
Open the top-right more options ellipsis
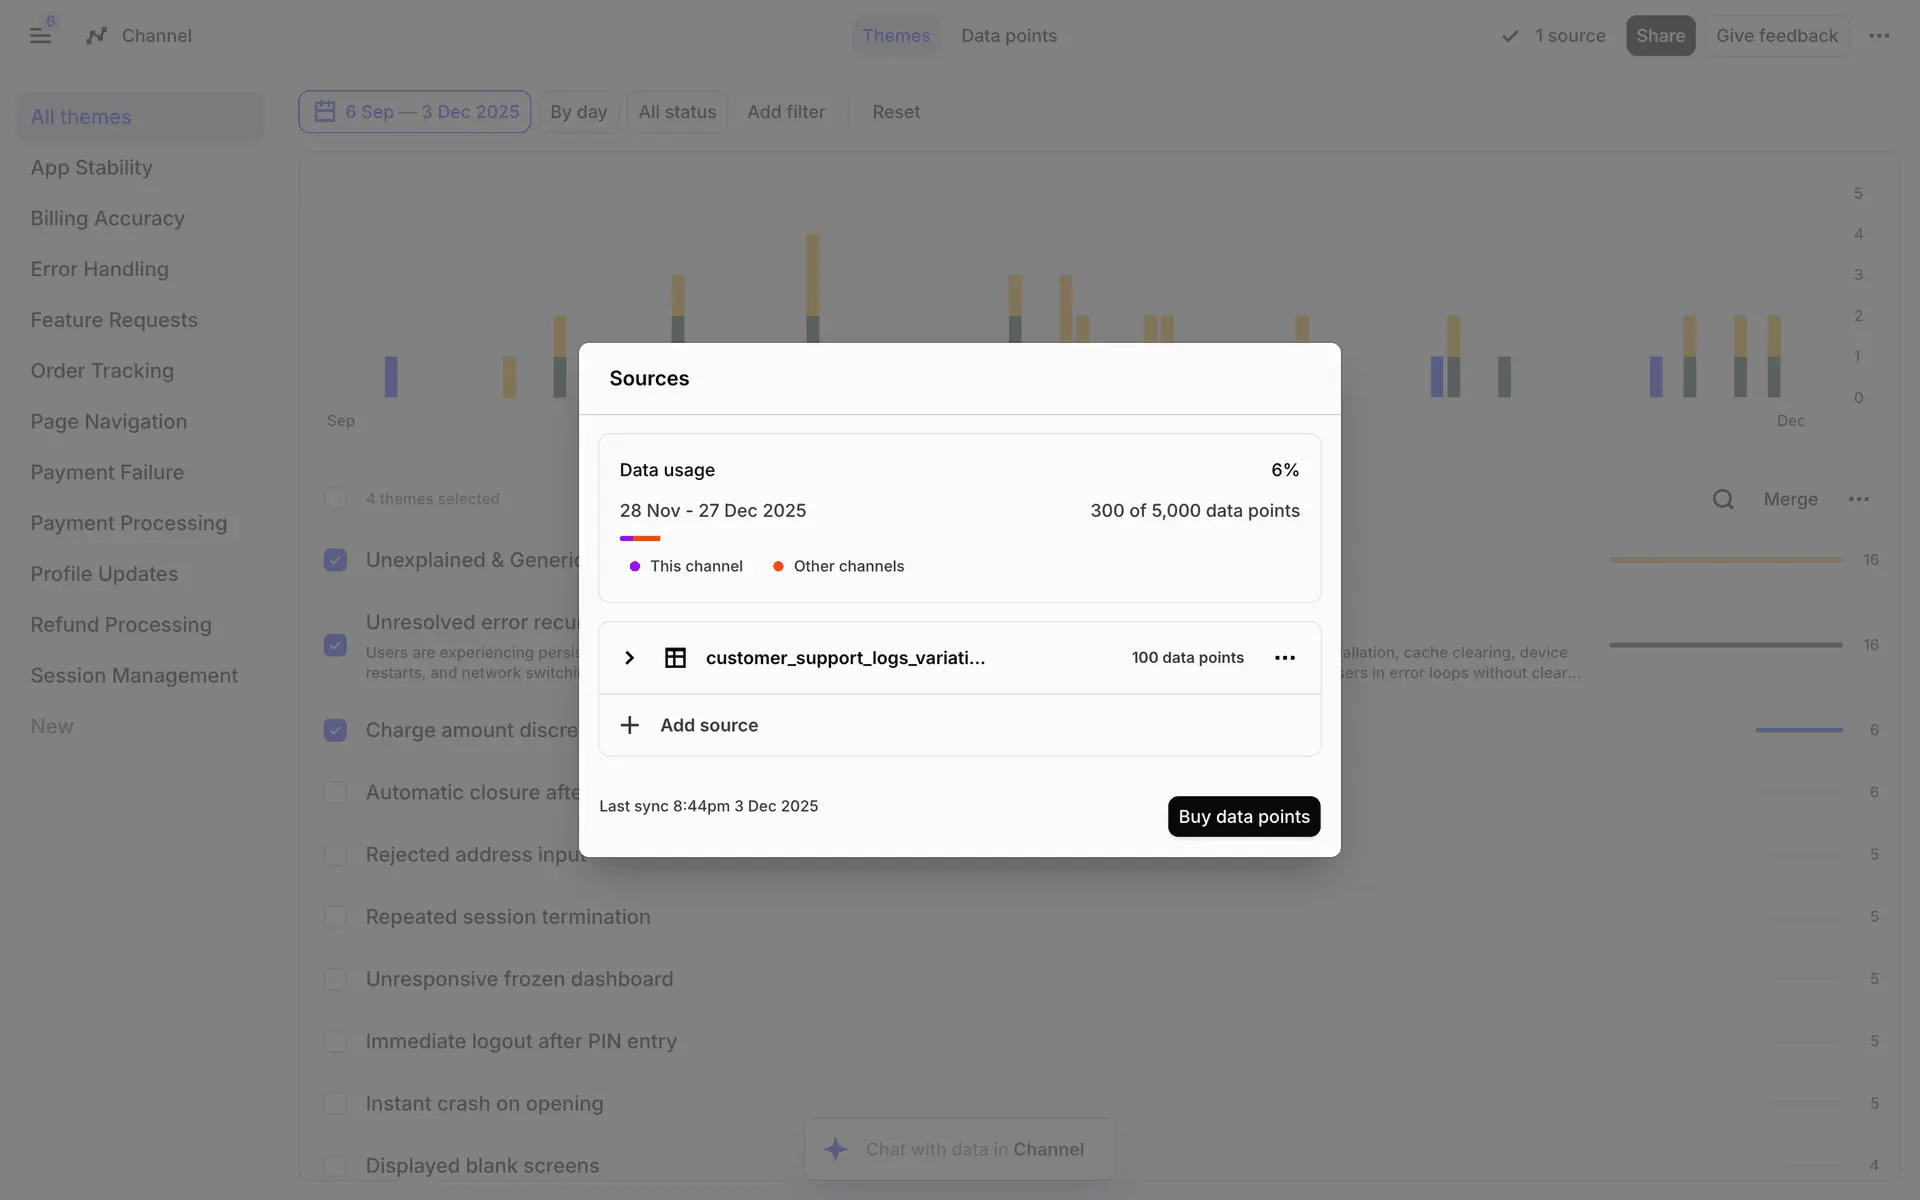click(x=1879, y=36)
